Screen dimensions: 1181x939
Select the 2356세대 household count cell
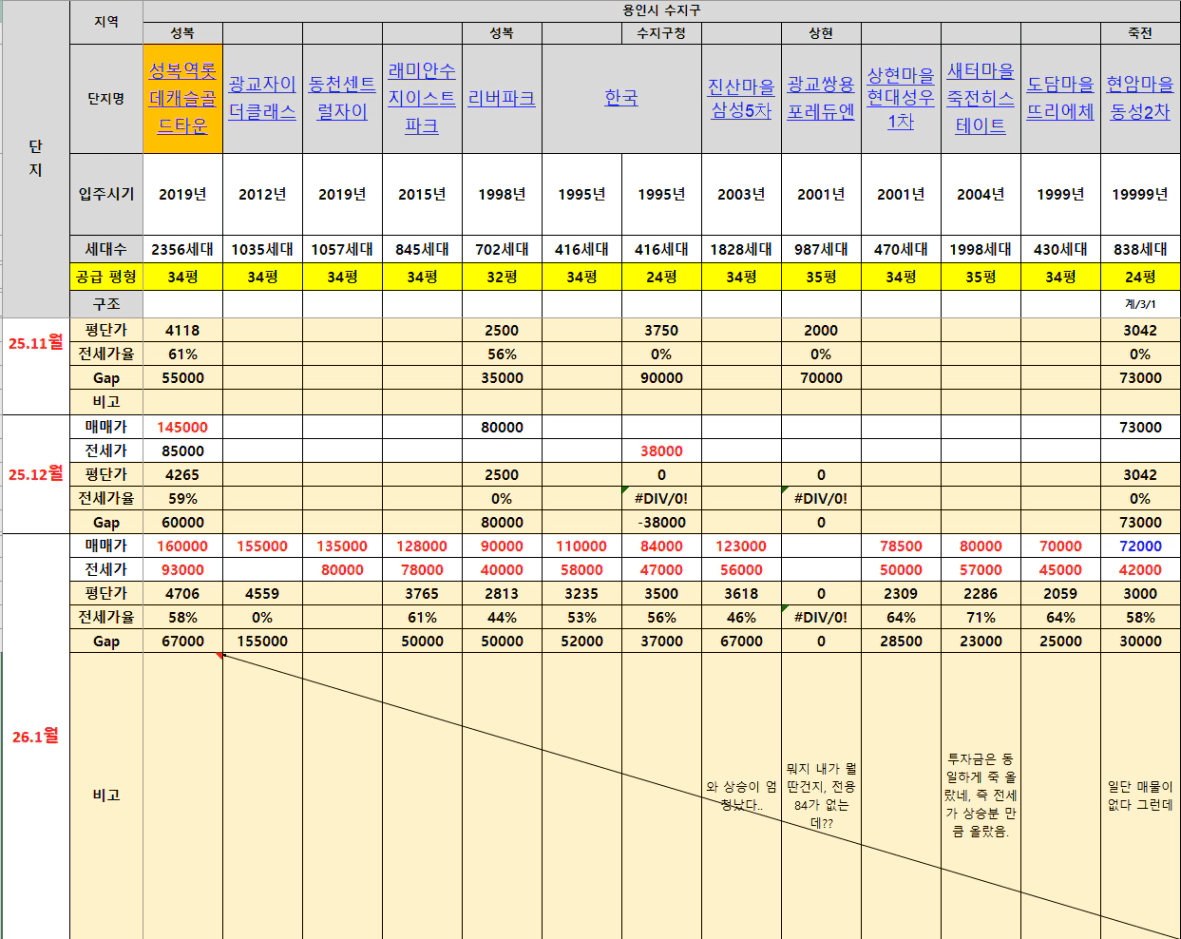(182, 250)
